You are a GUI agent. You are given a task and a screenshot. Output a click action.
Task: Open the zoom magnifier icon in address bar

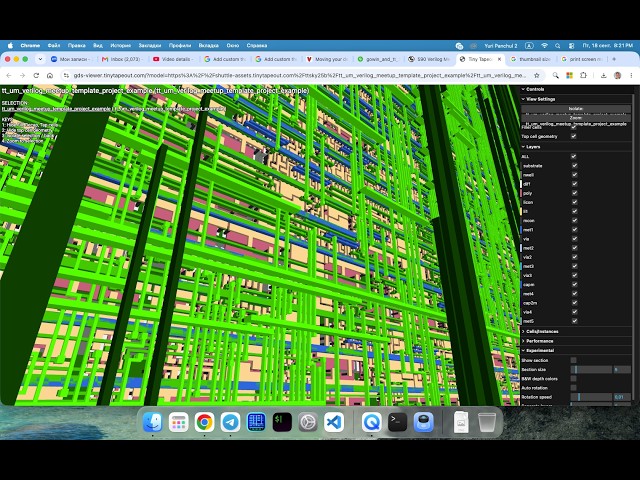point(556,76)
